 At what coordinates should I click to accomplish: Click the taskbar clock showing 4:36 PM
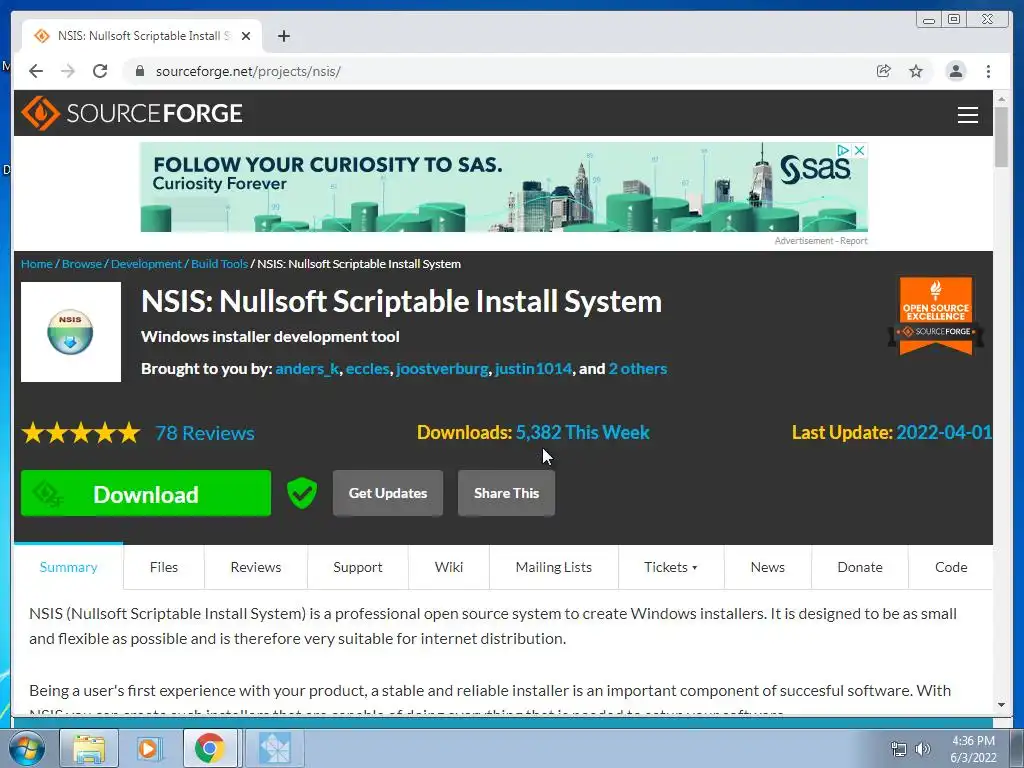click(x=973, y=749)
